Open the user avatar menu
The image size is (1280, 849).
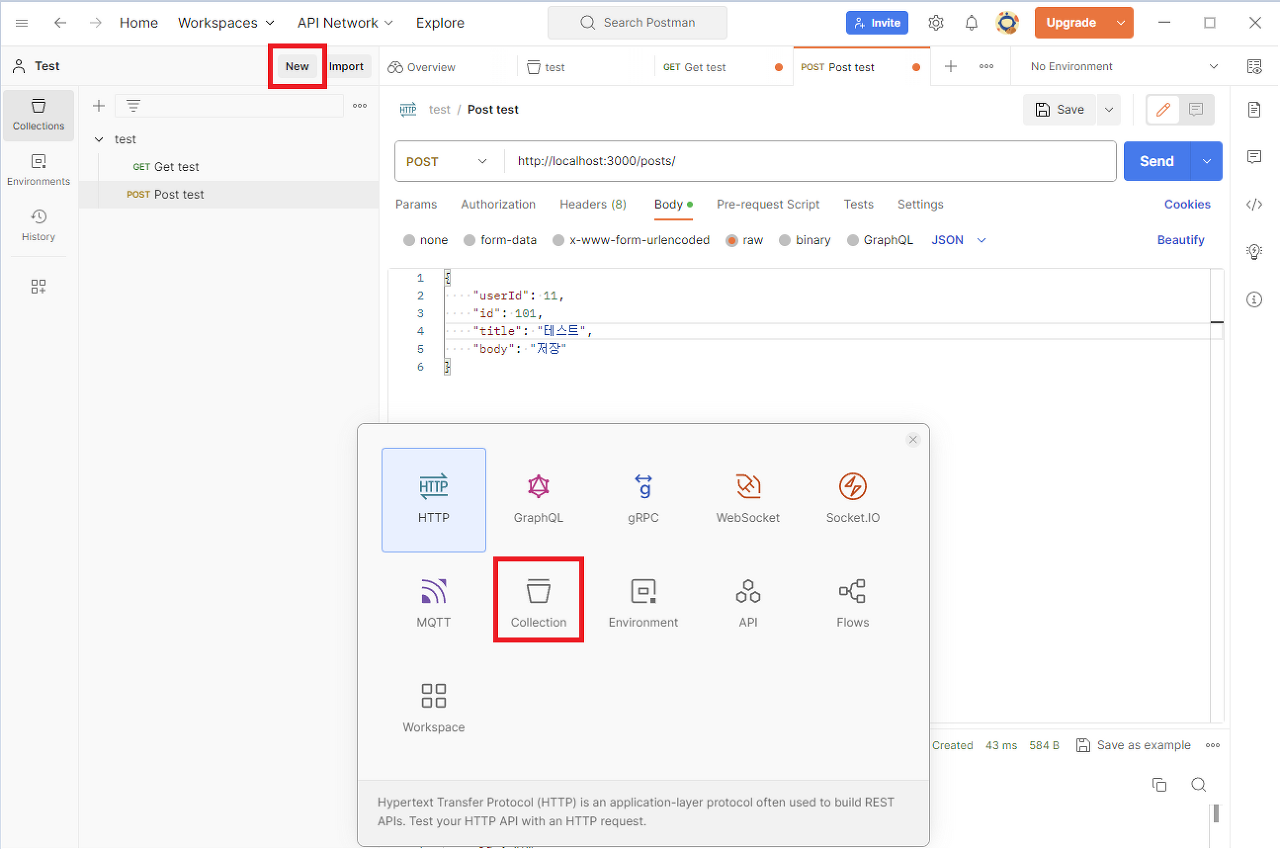click(x=1007, y=22)
